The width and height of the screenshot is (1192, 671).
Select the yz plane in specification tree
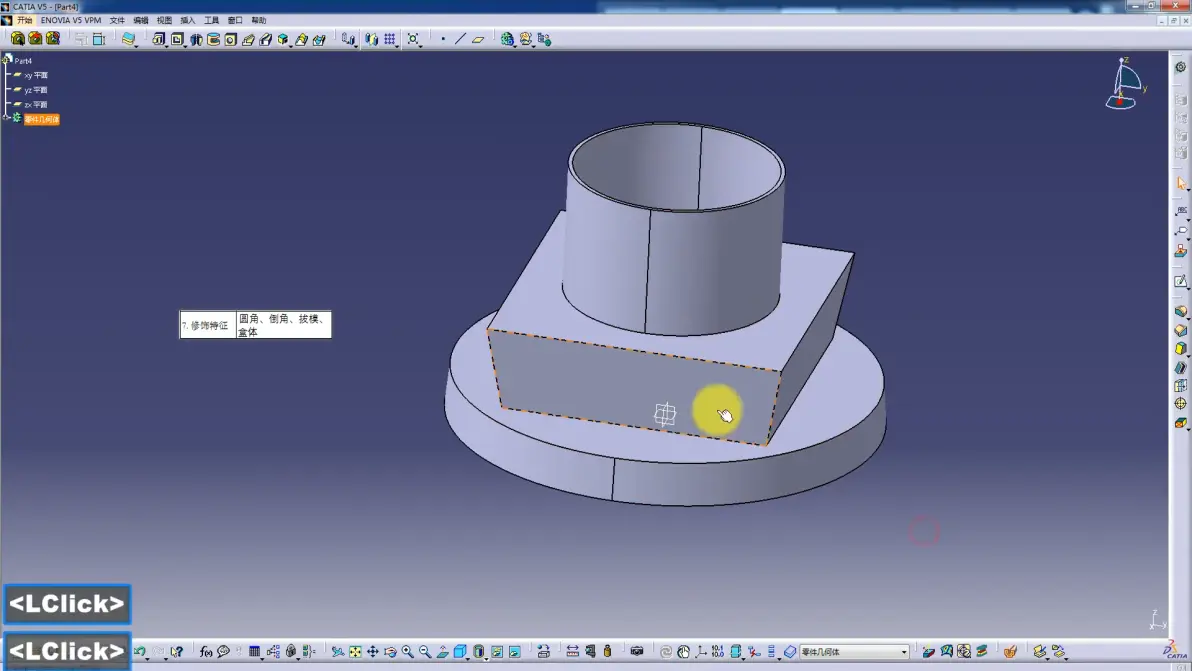point(36,90)
